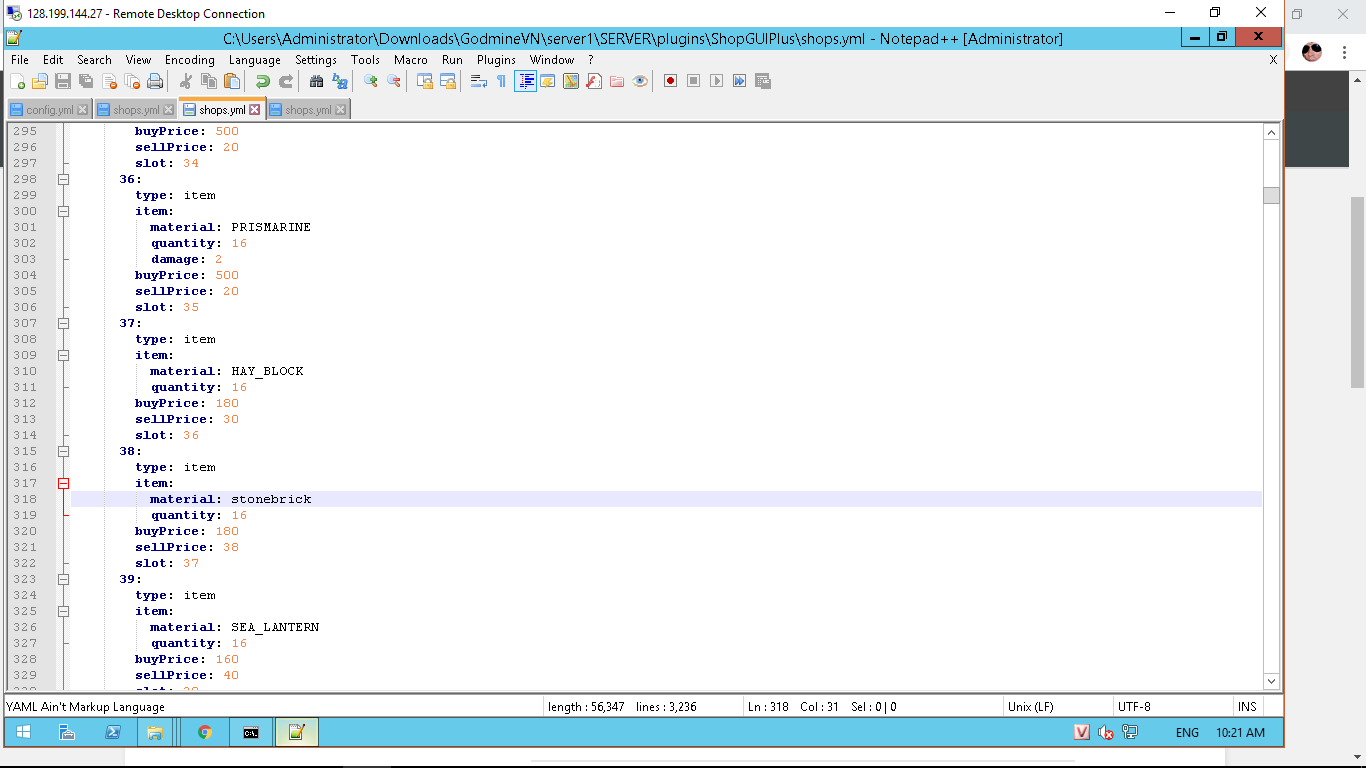Collapse the fold marker at line 298
This screenshot has height=768, width=1366.
(63, 179)
